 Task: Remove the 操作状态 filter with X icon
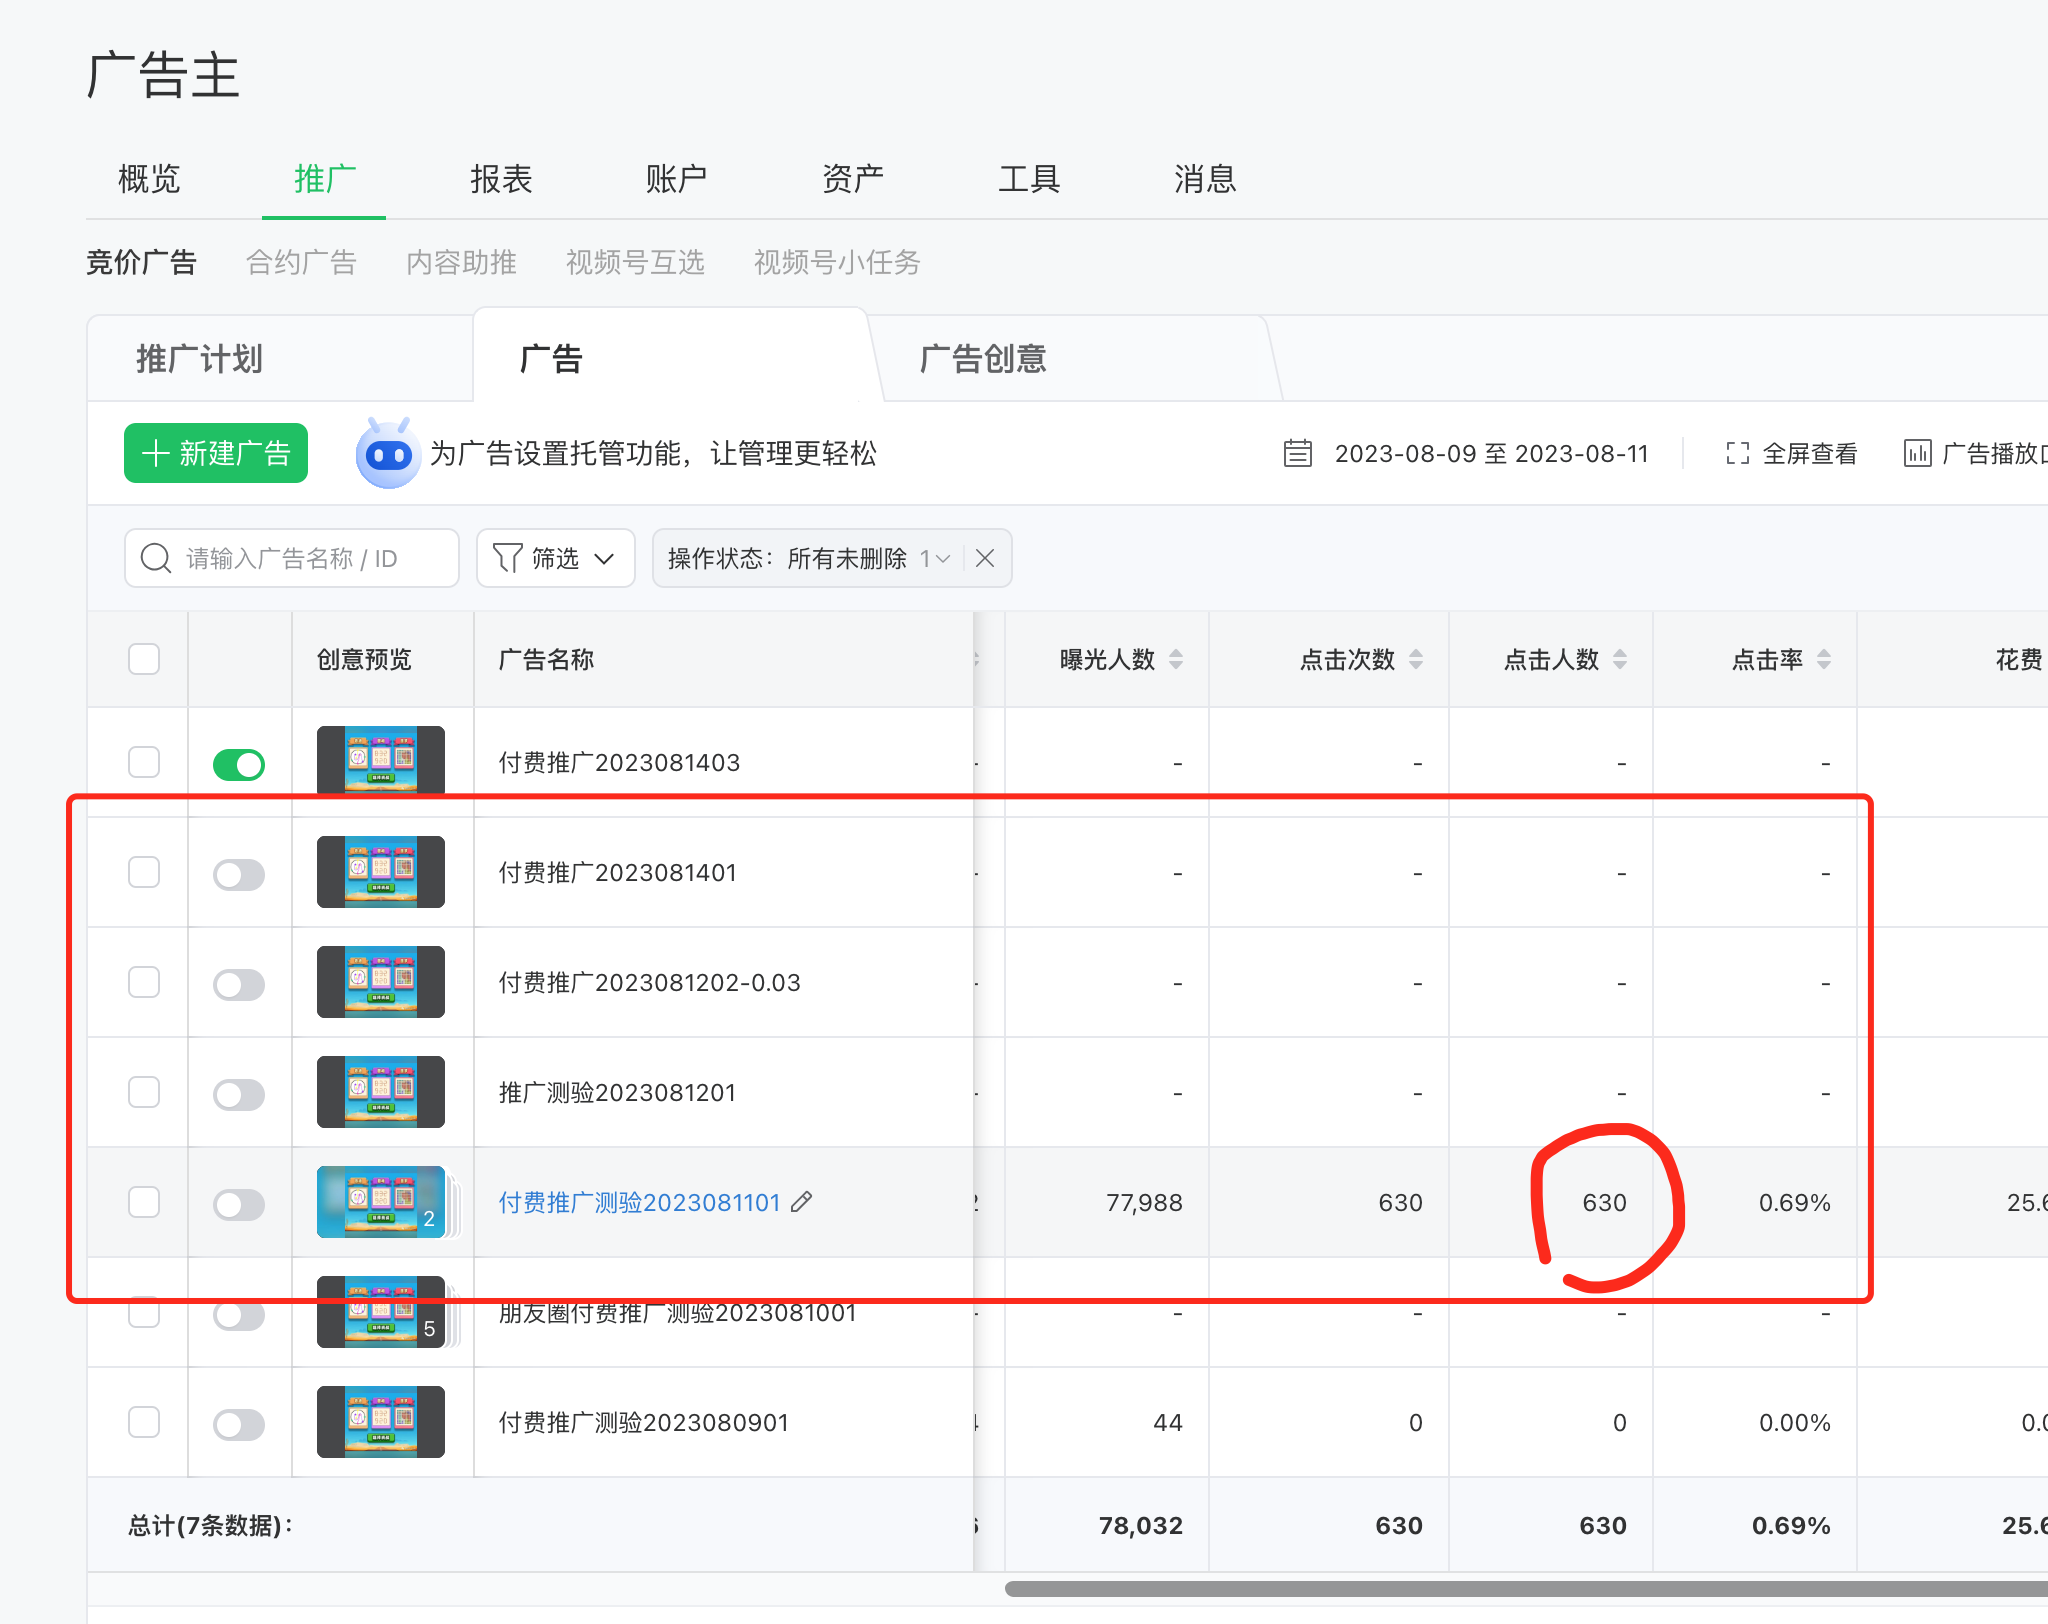coord(985,558)
